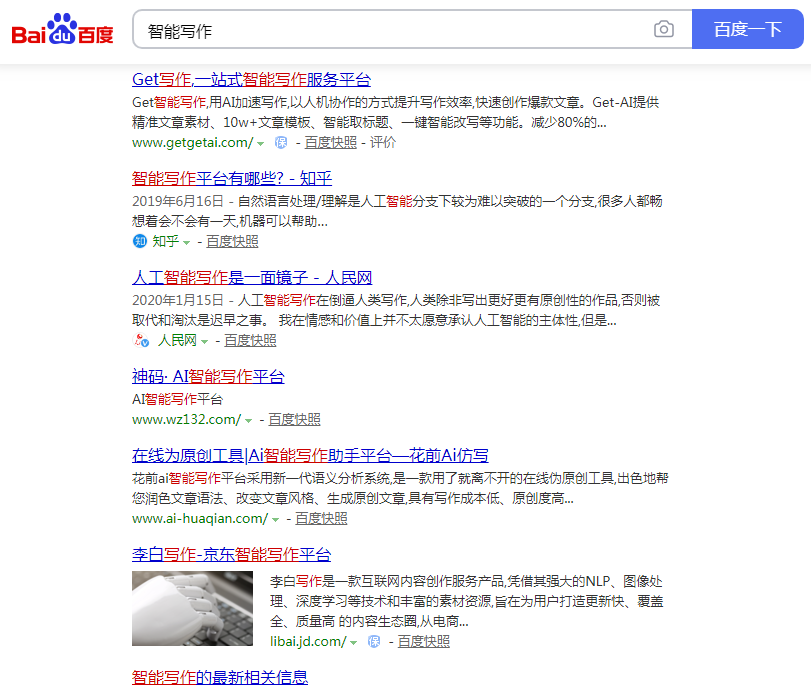Click the www.wz132.com/ URL
Image resolution: width=811 pixels, height=689 pixels.
[x=186, y=419]
